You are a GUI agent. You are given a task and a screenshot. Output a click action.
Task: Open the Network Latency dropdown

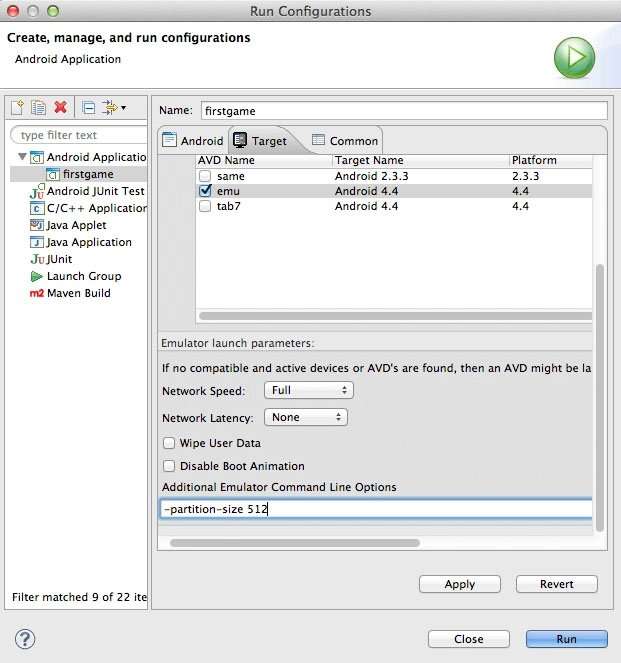[306, 417]
